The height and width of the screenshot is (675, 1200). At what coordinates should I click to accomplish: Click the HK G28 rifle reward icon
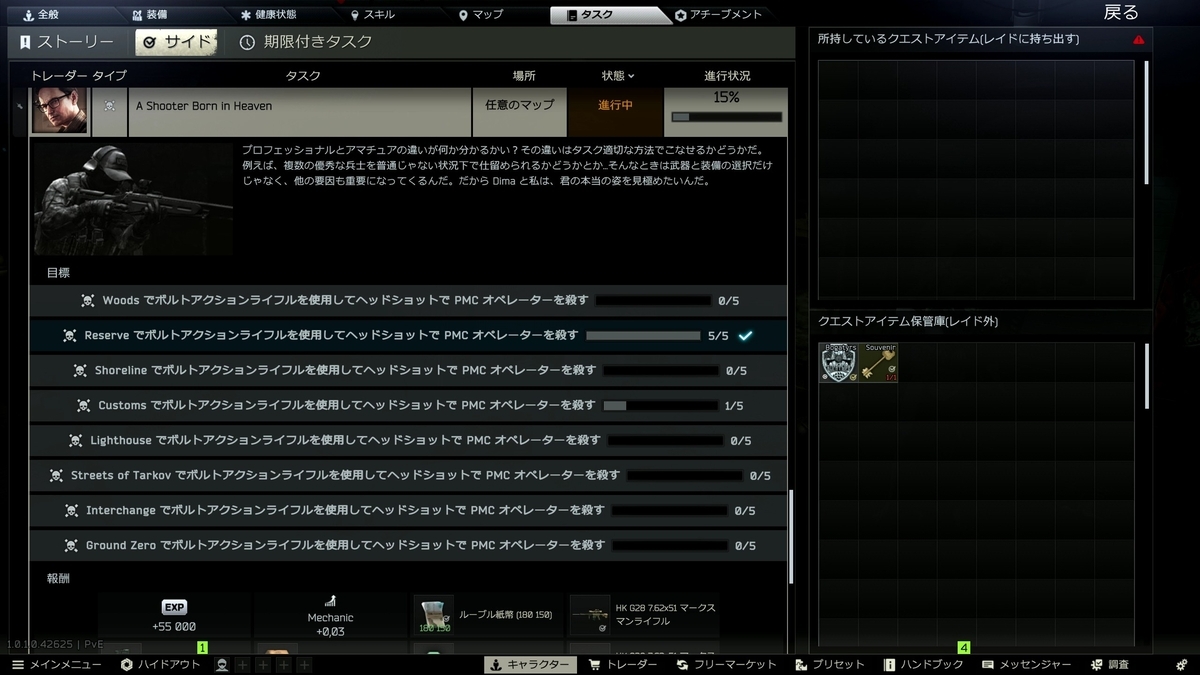[589, 616]
